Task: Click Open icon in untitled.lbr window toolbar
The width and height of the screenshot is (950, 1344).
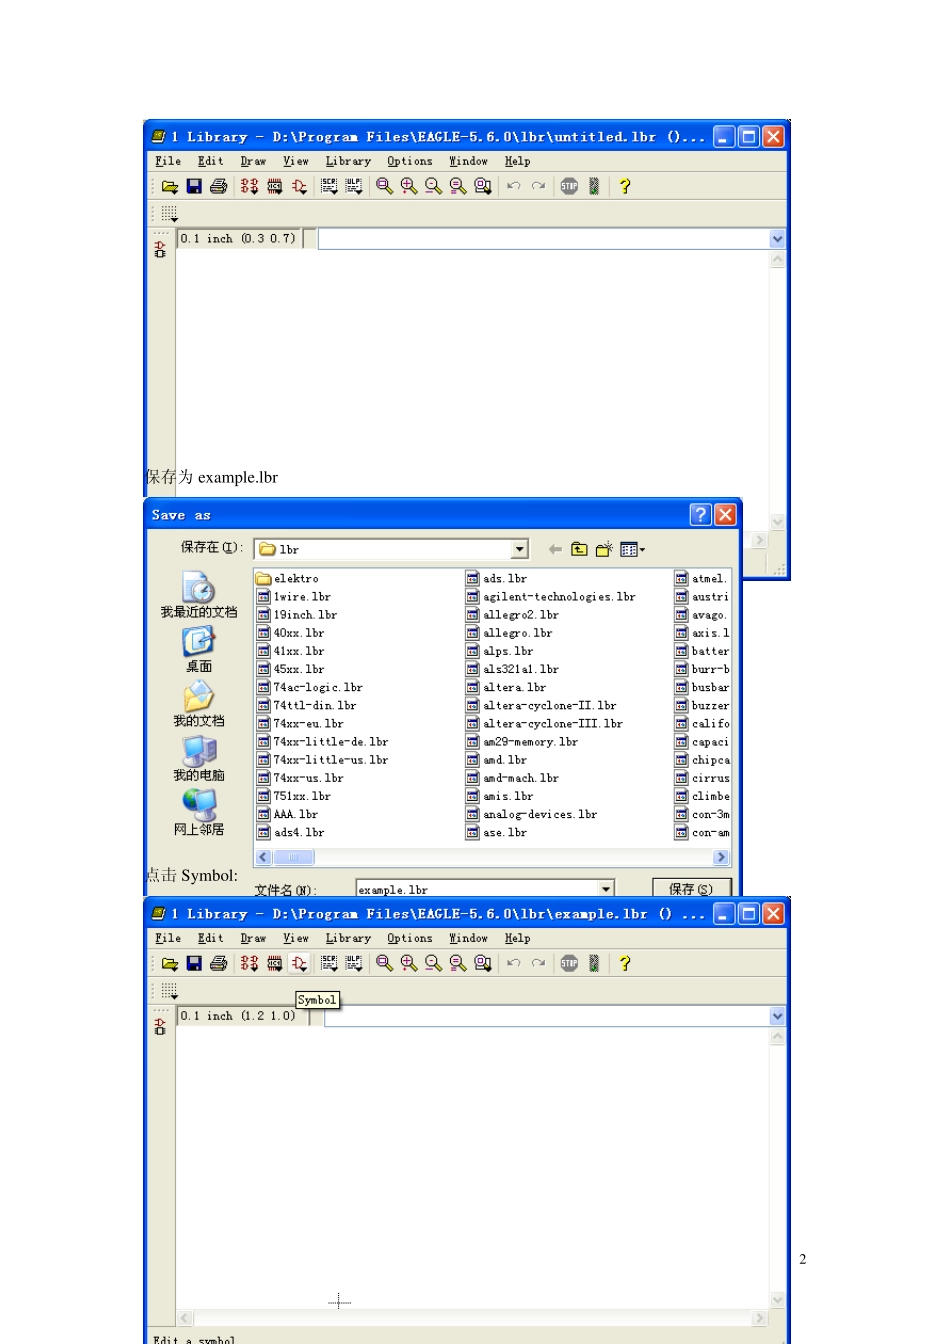Action: click(x=170, y=186)
